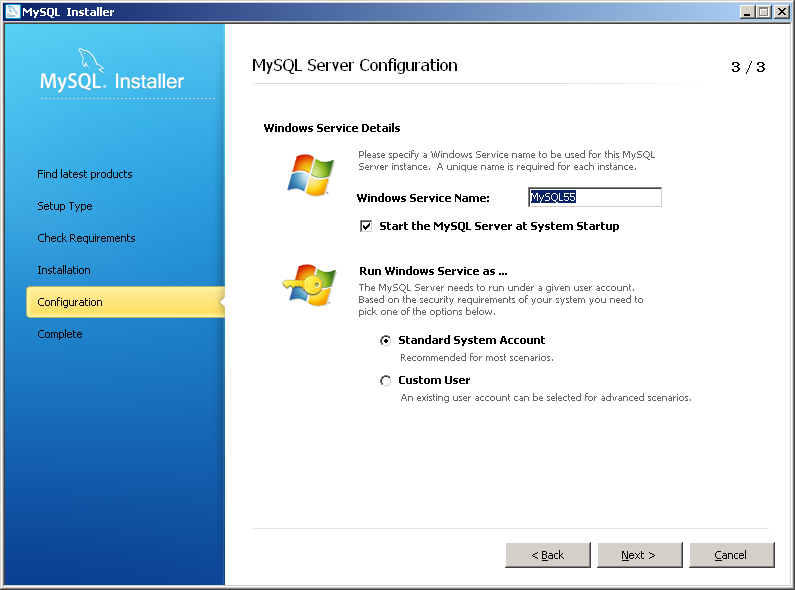
Task: Click the Windows Service Details heading
Action: coord(332,128)
